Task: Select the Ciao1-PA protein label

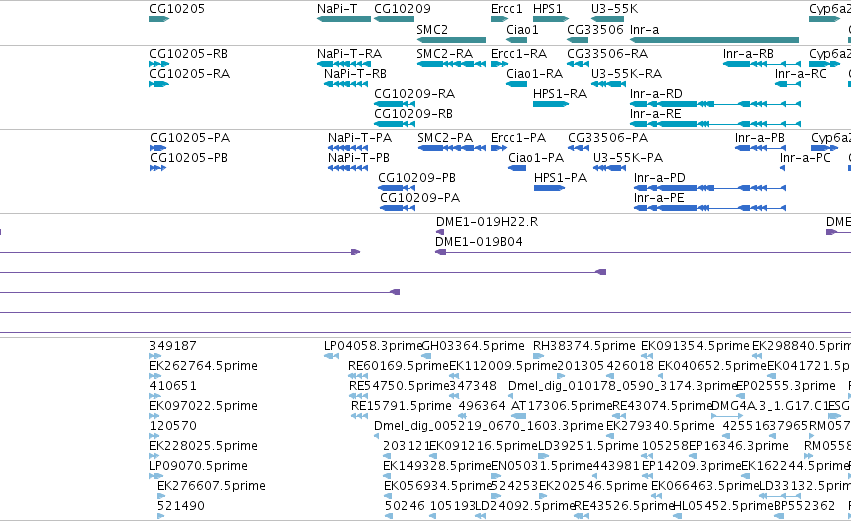Action: [x=536, y=158]
